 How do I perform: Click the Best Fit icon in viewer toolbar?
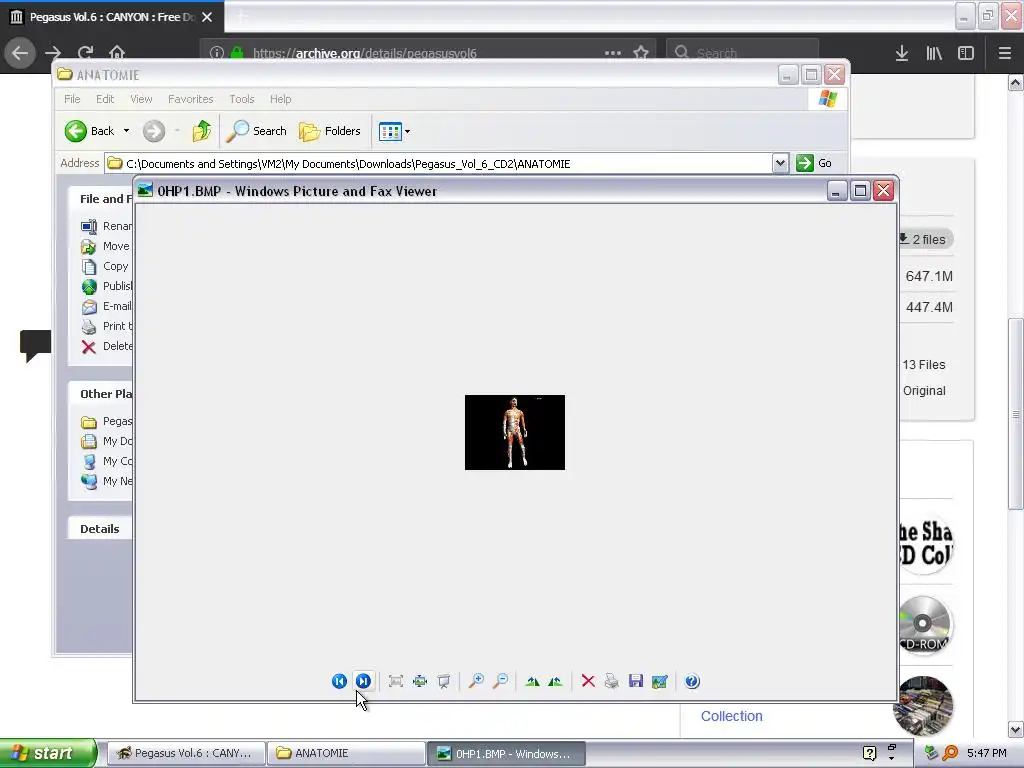click(x=395, y=681)
